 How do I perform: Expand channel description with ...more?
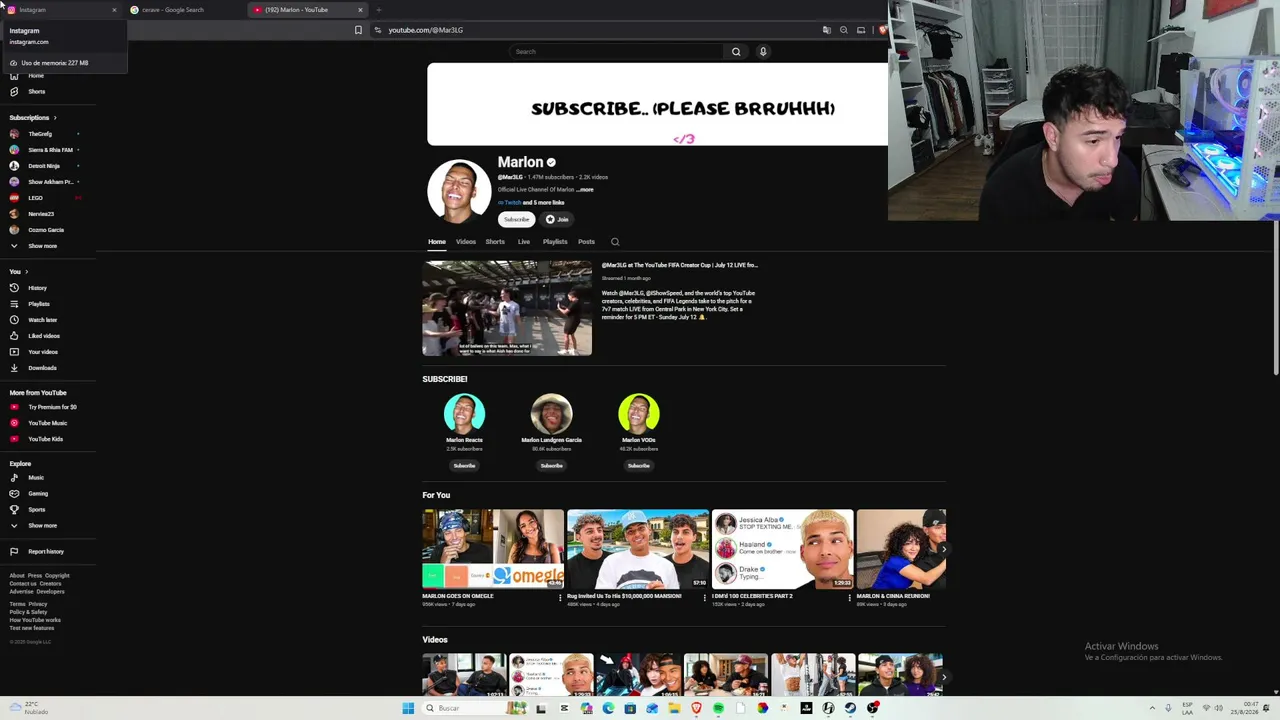coord(585,190)
